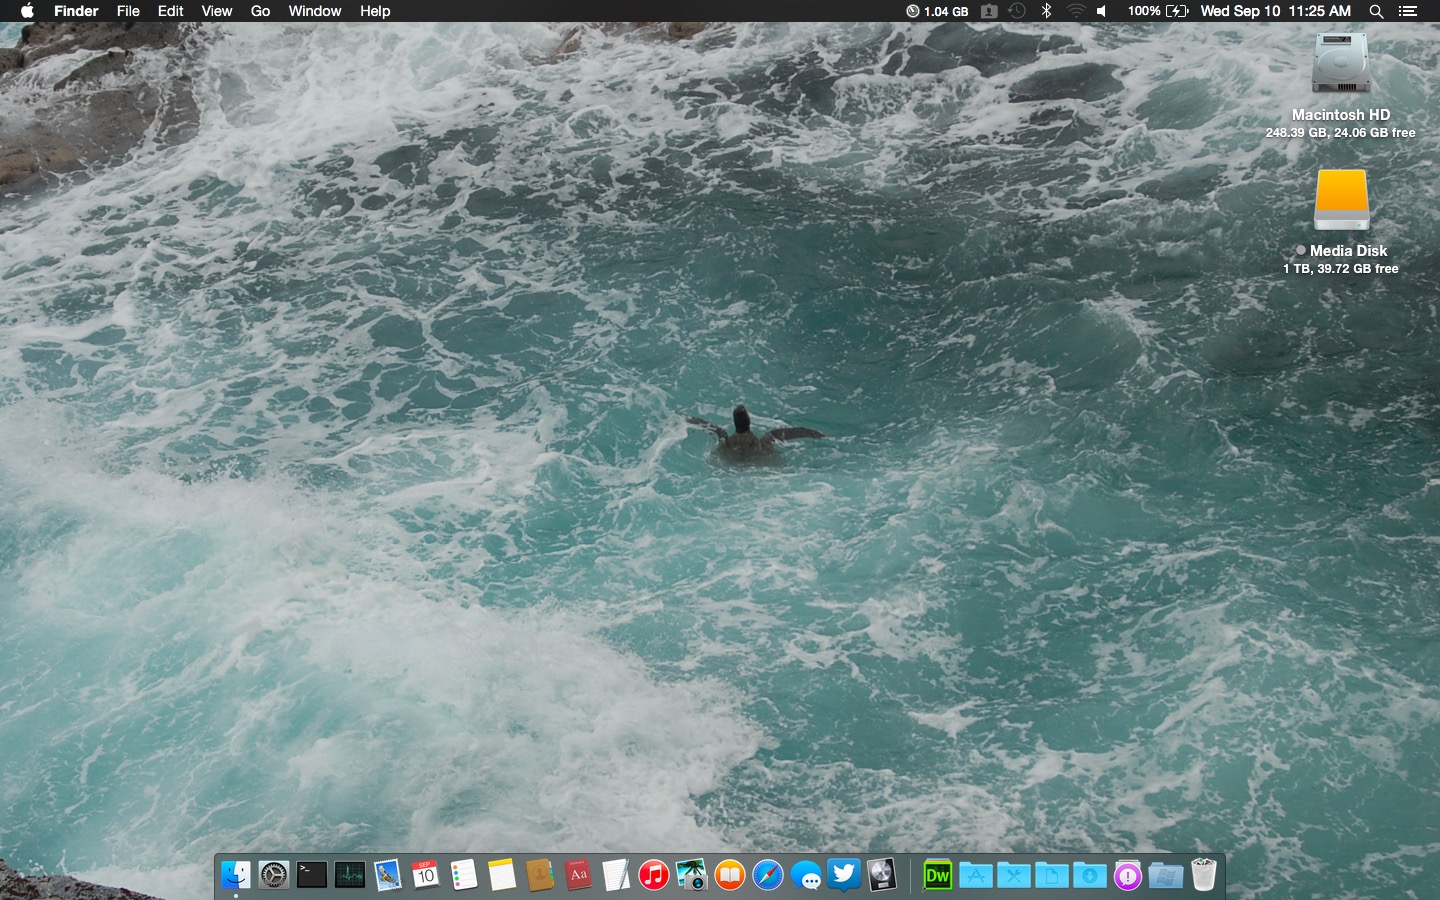Expand the Downloads stack in Dock

[x=1090, y=876]
